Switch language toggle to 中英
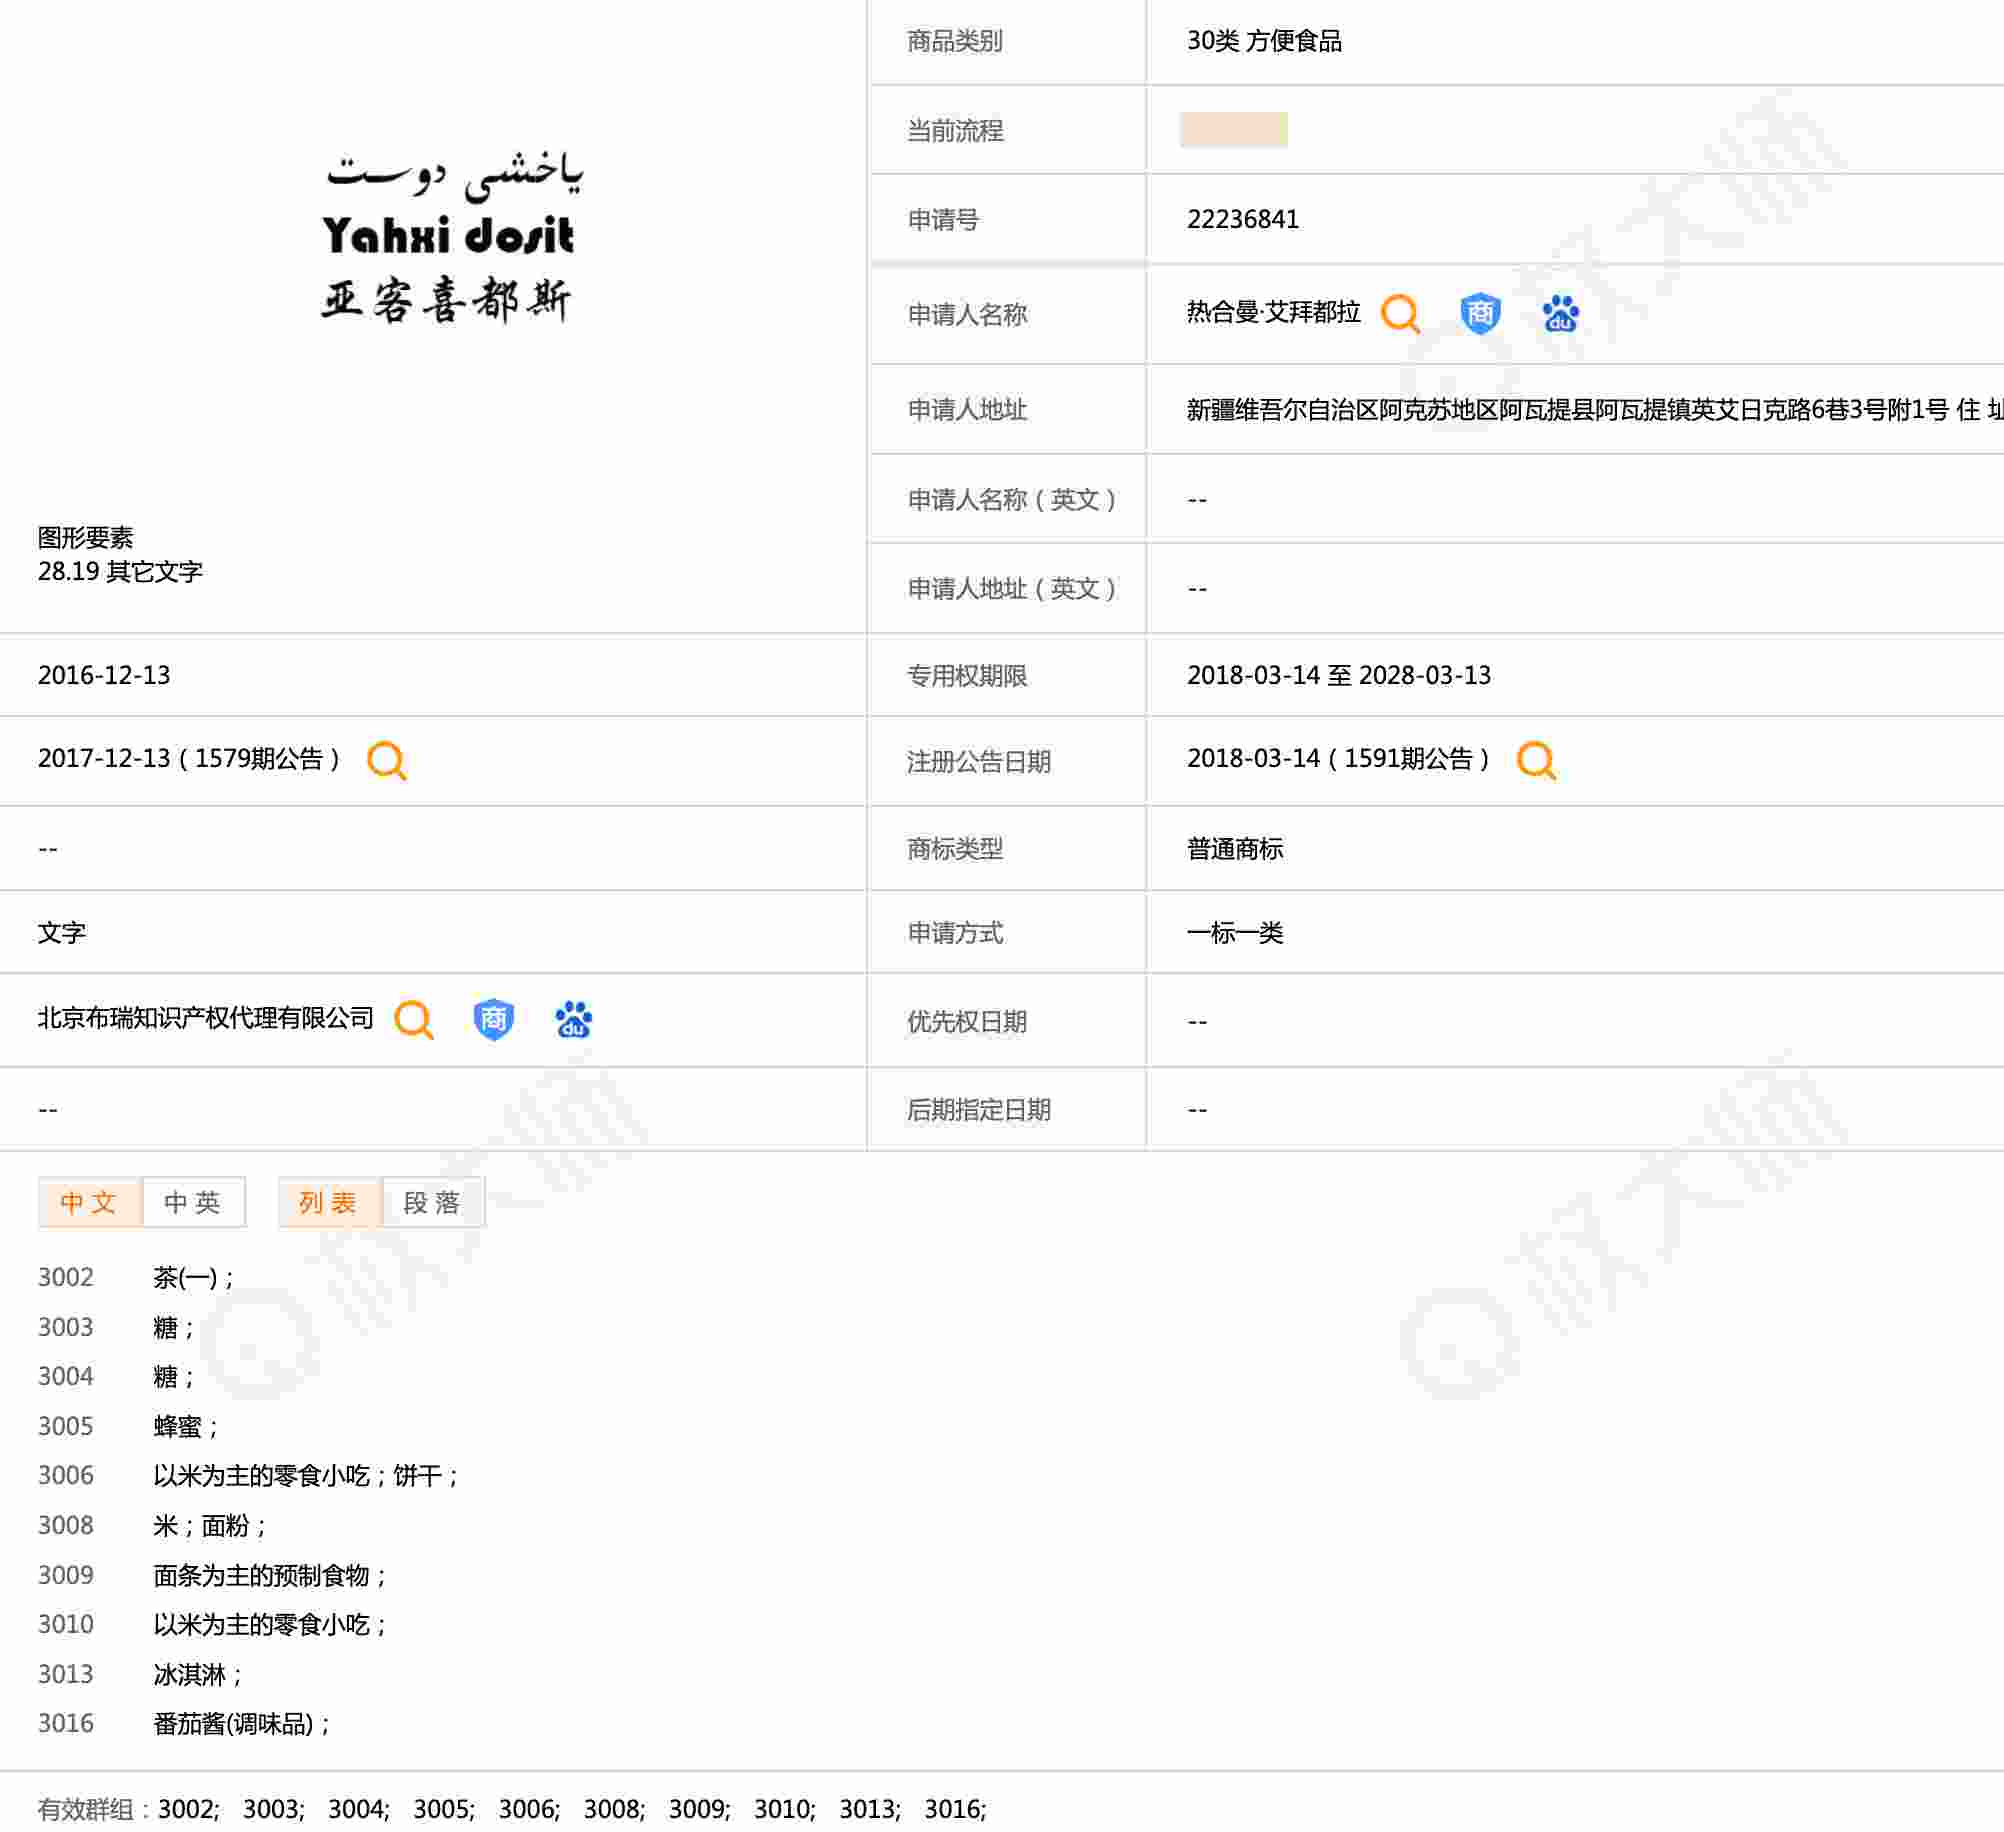This screenshot has width=2004, height=1832. click(193, 1202)
